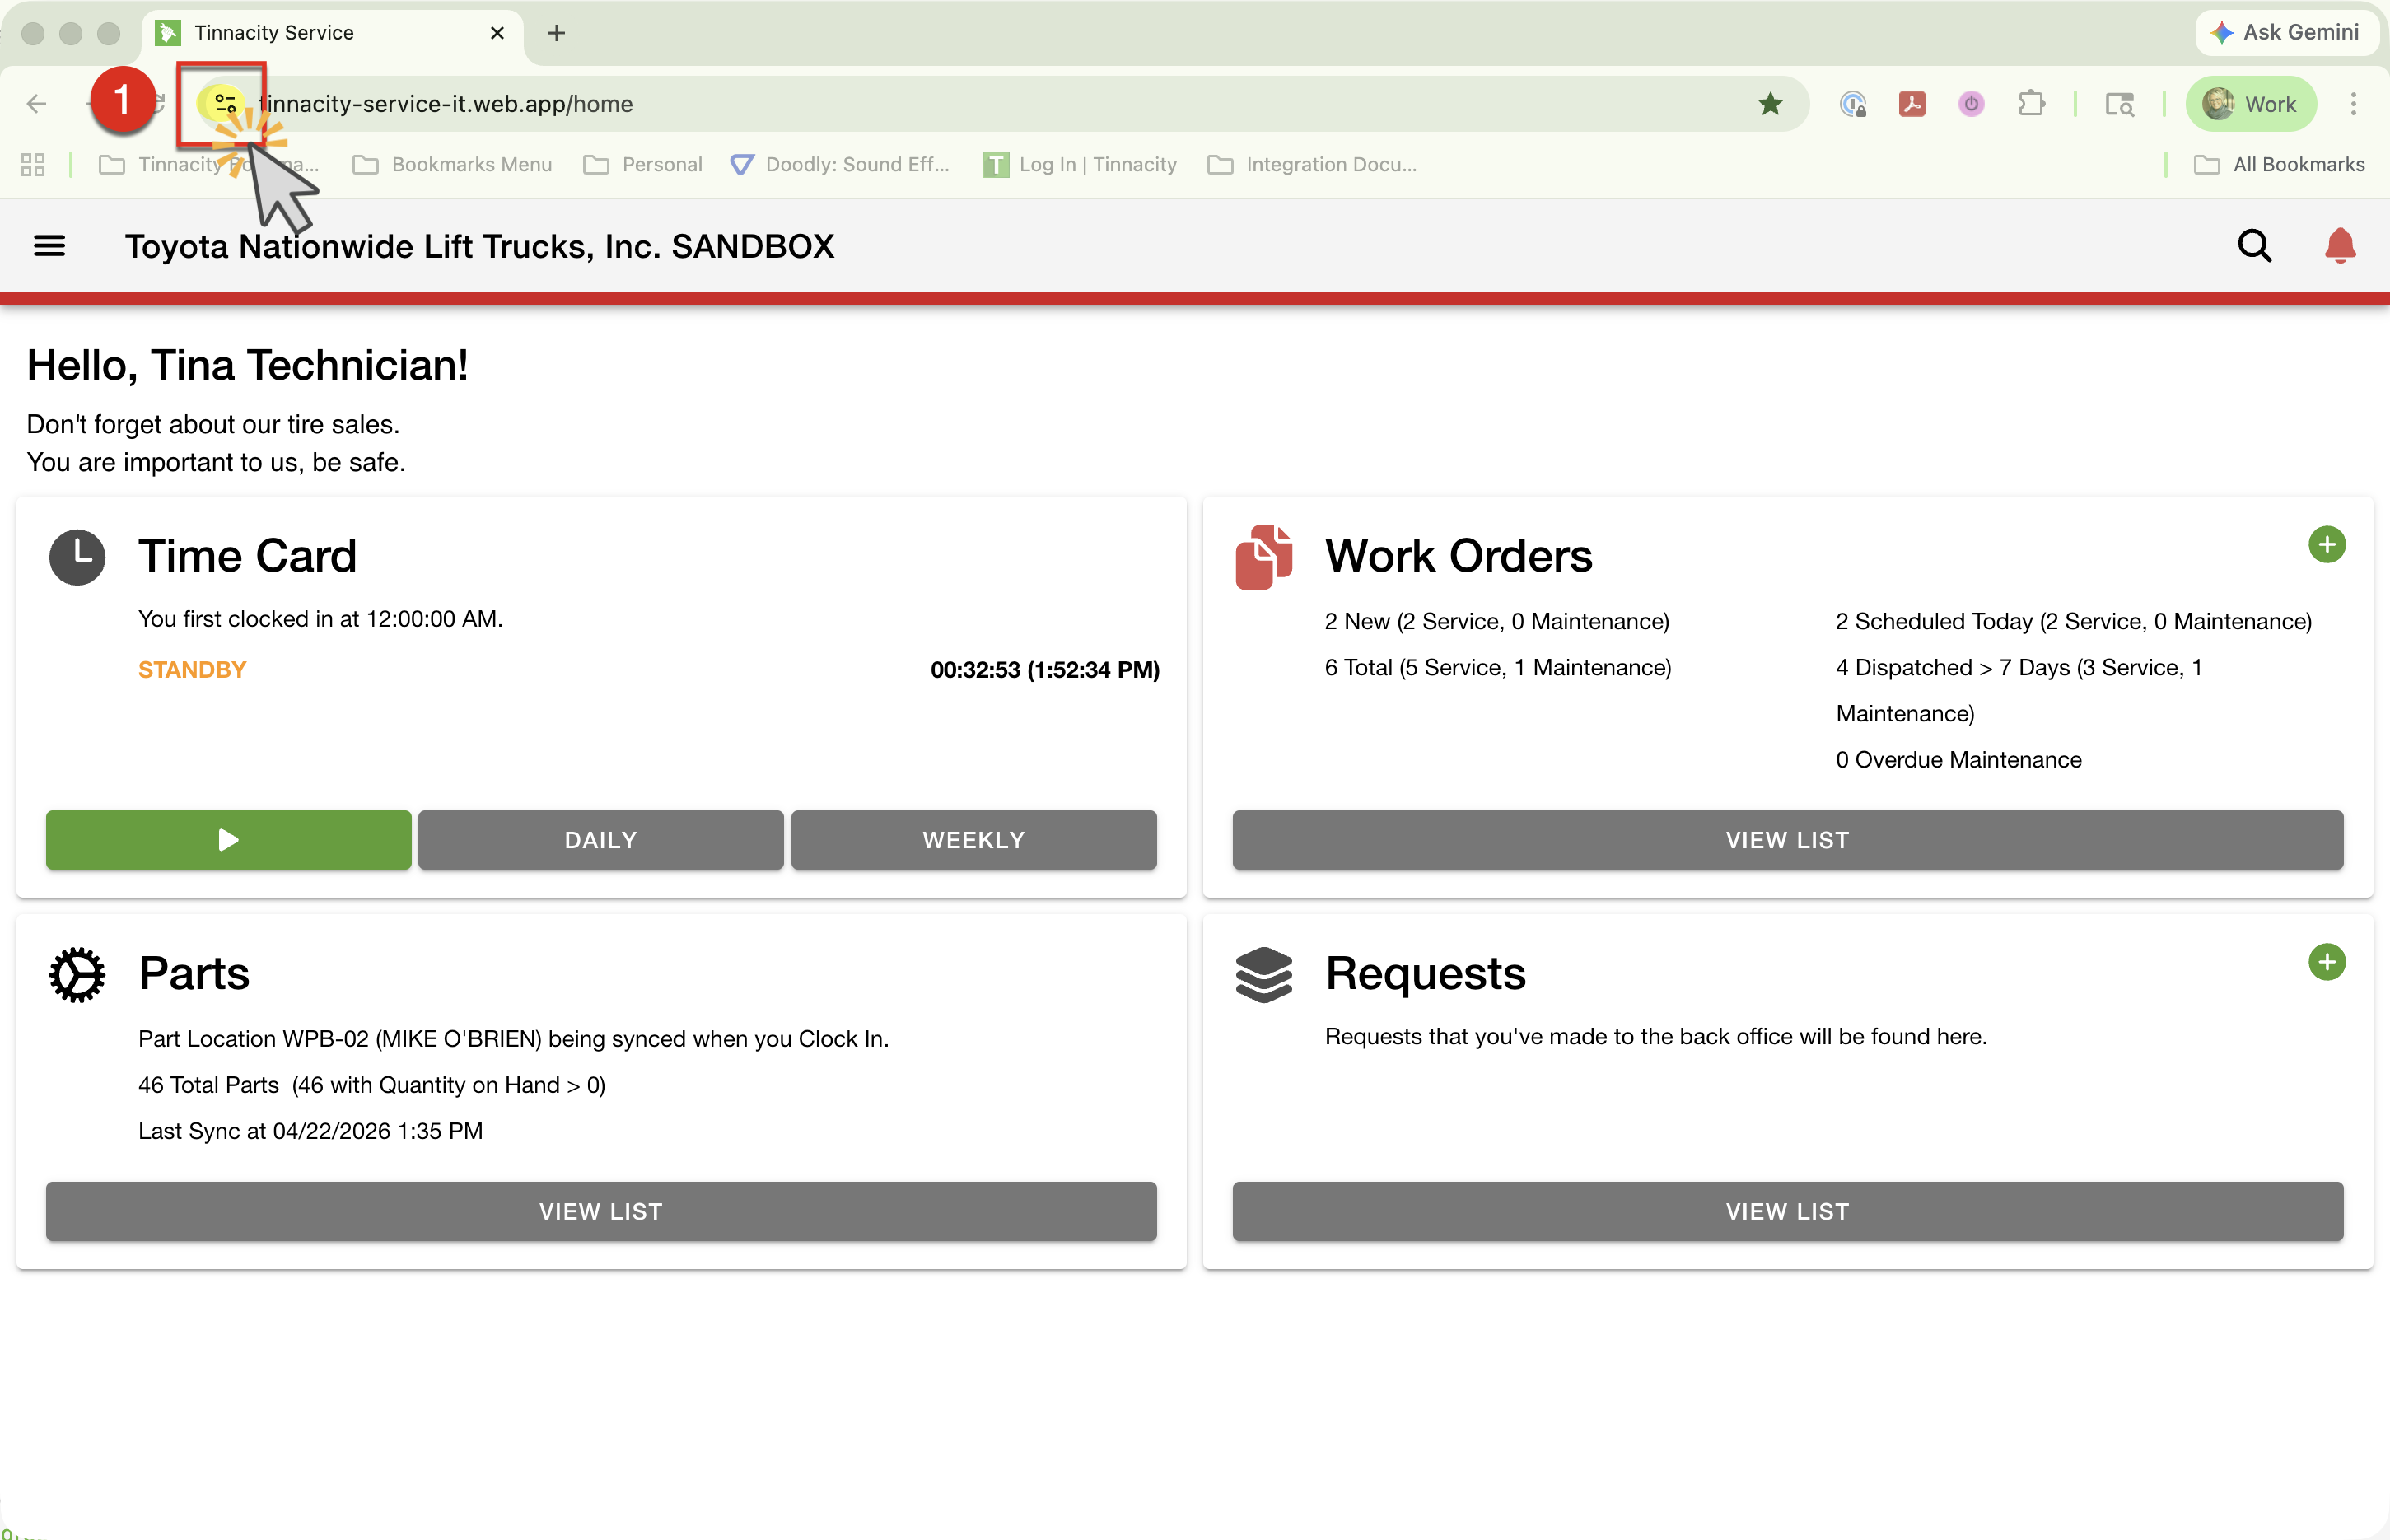Open the DAILY time card view
Viewport: 2390px width, 1540px height.
coord(600,840)
